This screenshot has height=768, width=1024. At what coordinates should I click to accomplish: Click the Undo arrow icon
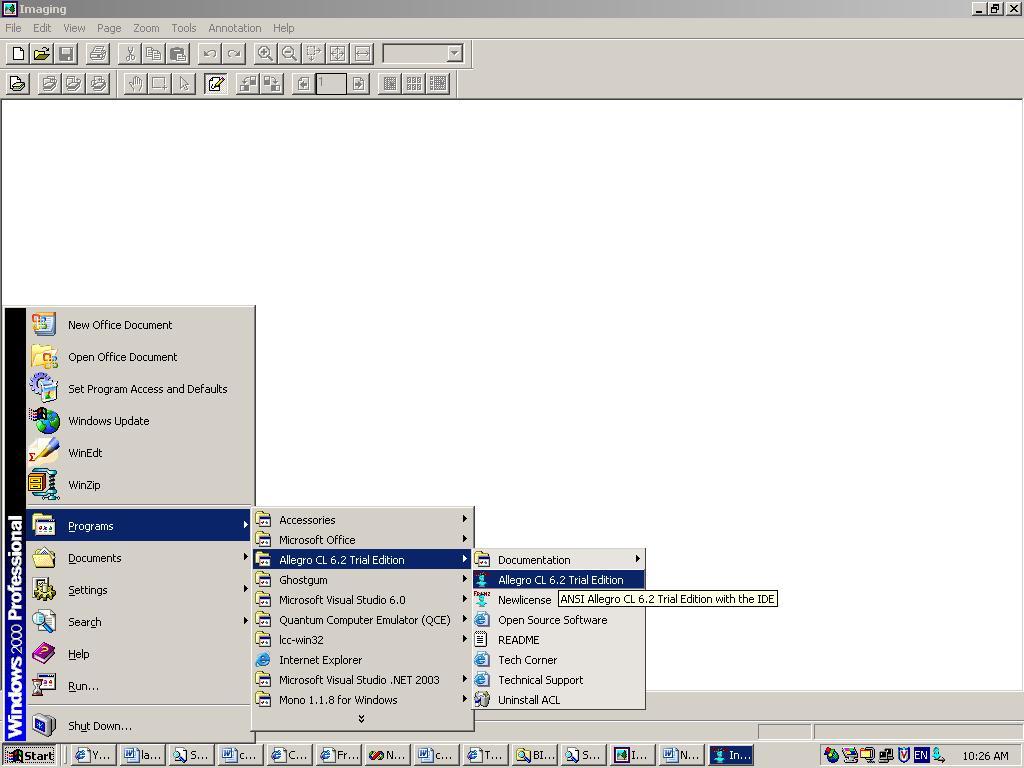click(209, 54)
